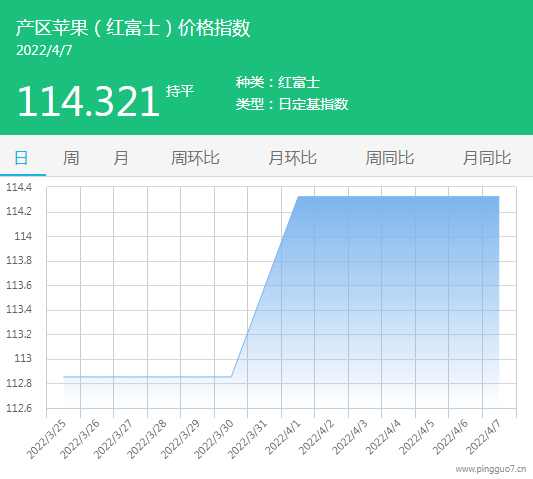Image resolution: width=533 pixels, height=479 pixels.
Task: Click the 2022/3/25 x-axis label
Action: click(46, 439)
